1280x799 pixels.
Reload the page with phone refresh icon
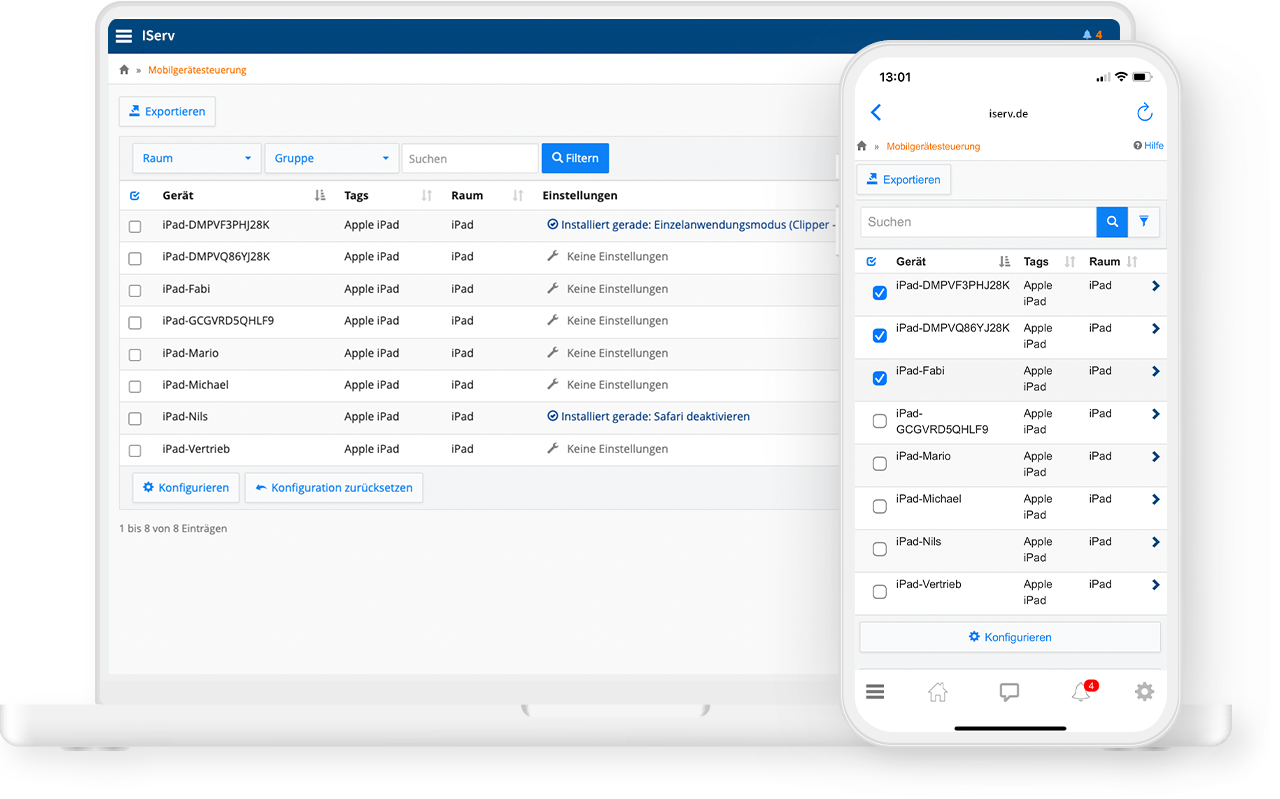click(x=1145, y=112)
